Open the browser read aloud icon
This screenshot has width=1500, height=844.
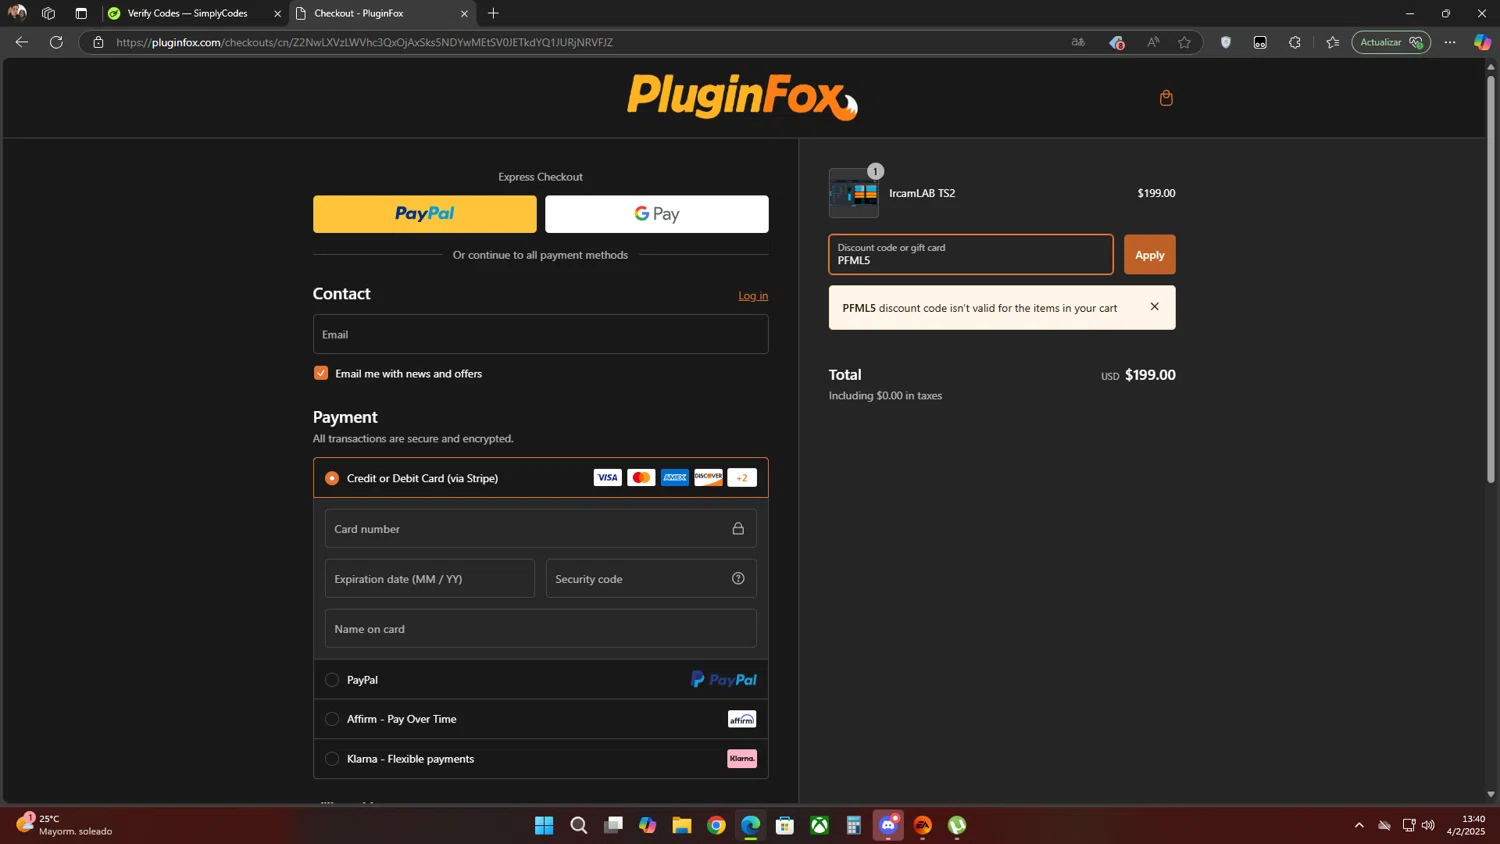click(x=1153, y=42)
